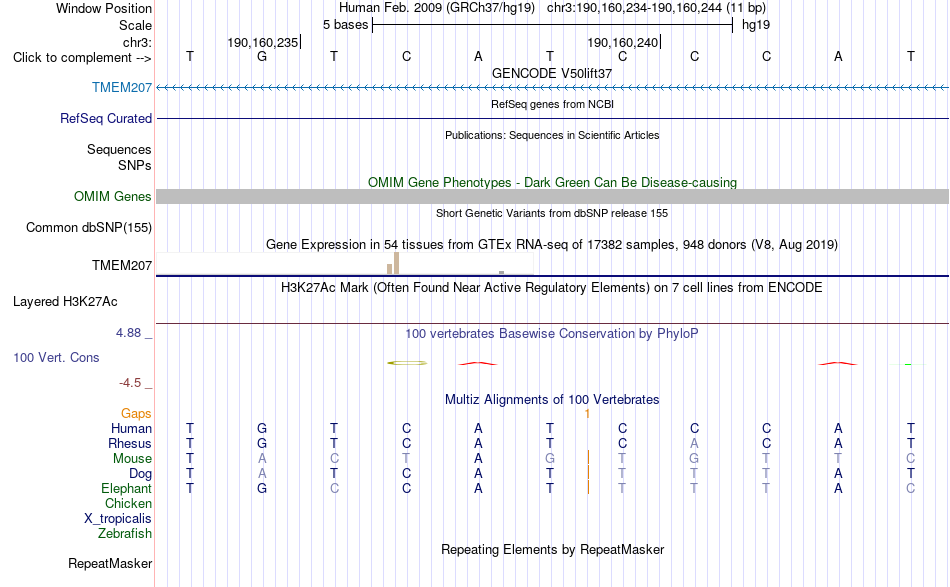Screen dimensions: 950x587
Task: Click position marker 190,160,240
Action: (623, 42)
